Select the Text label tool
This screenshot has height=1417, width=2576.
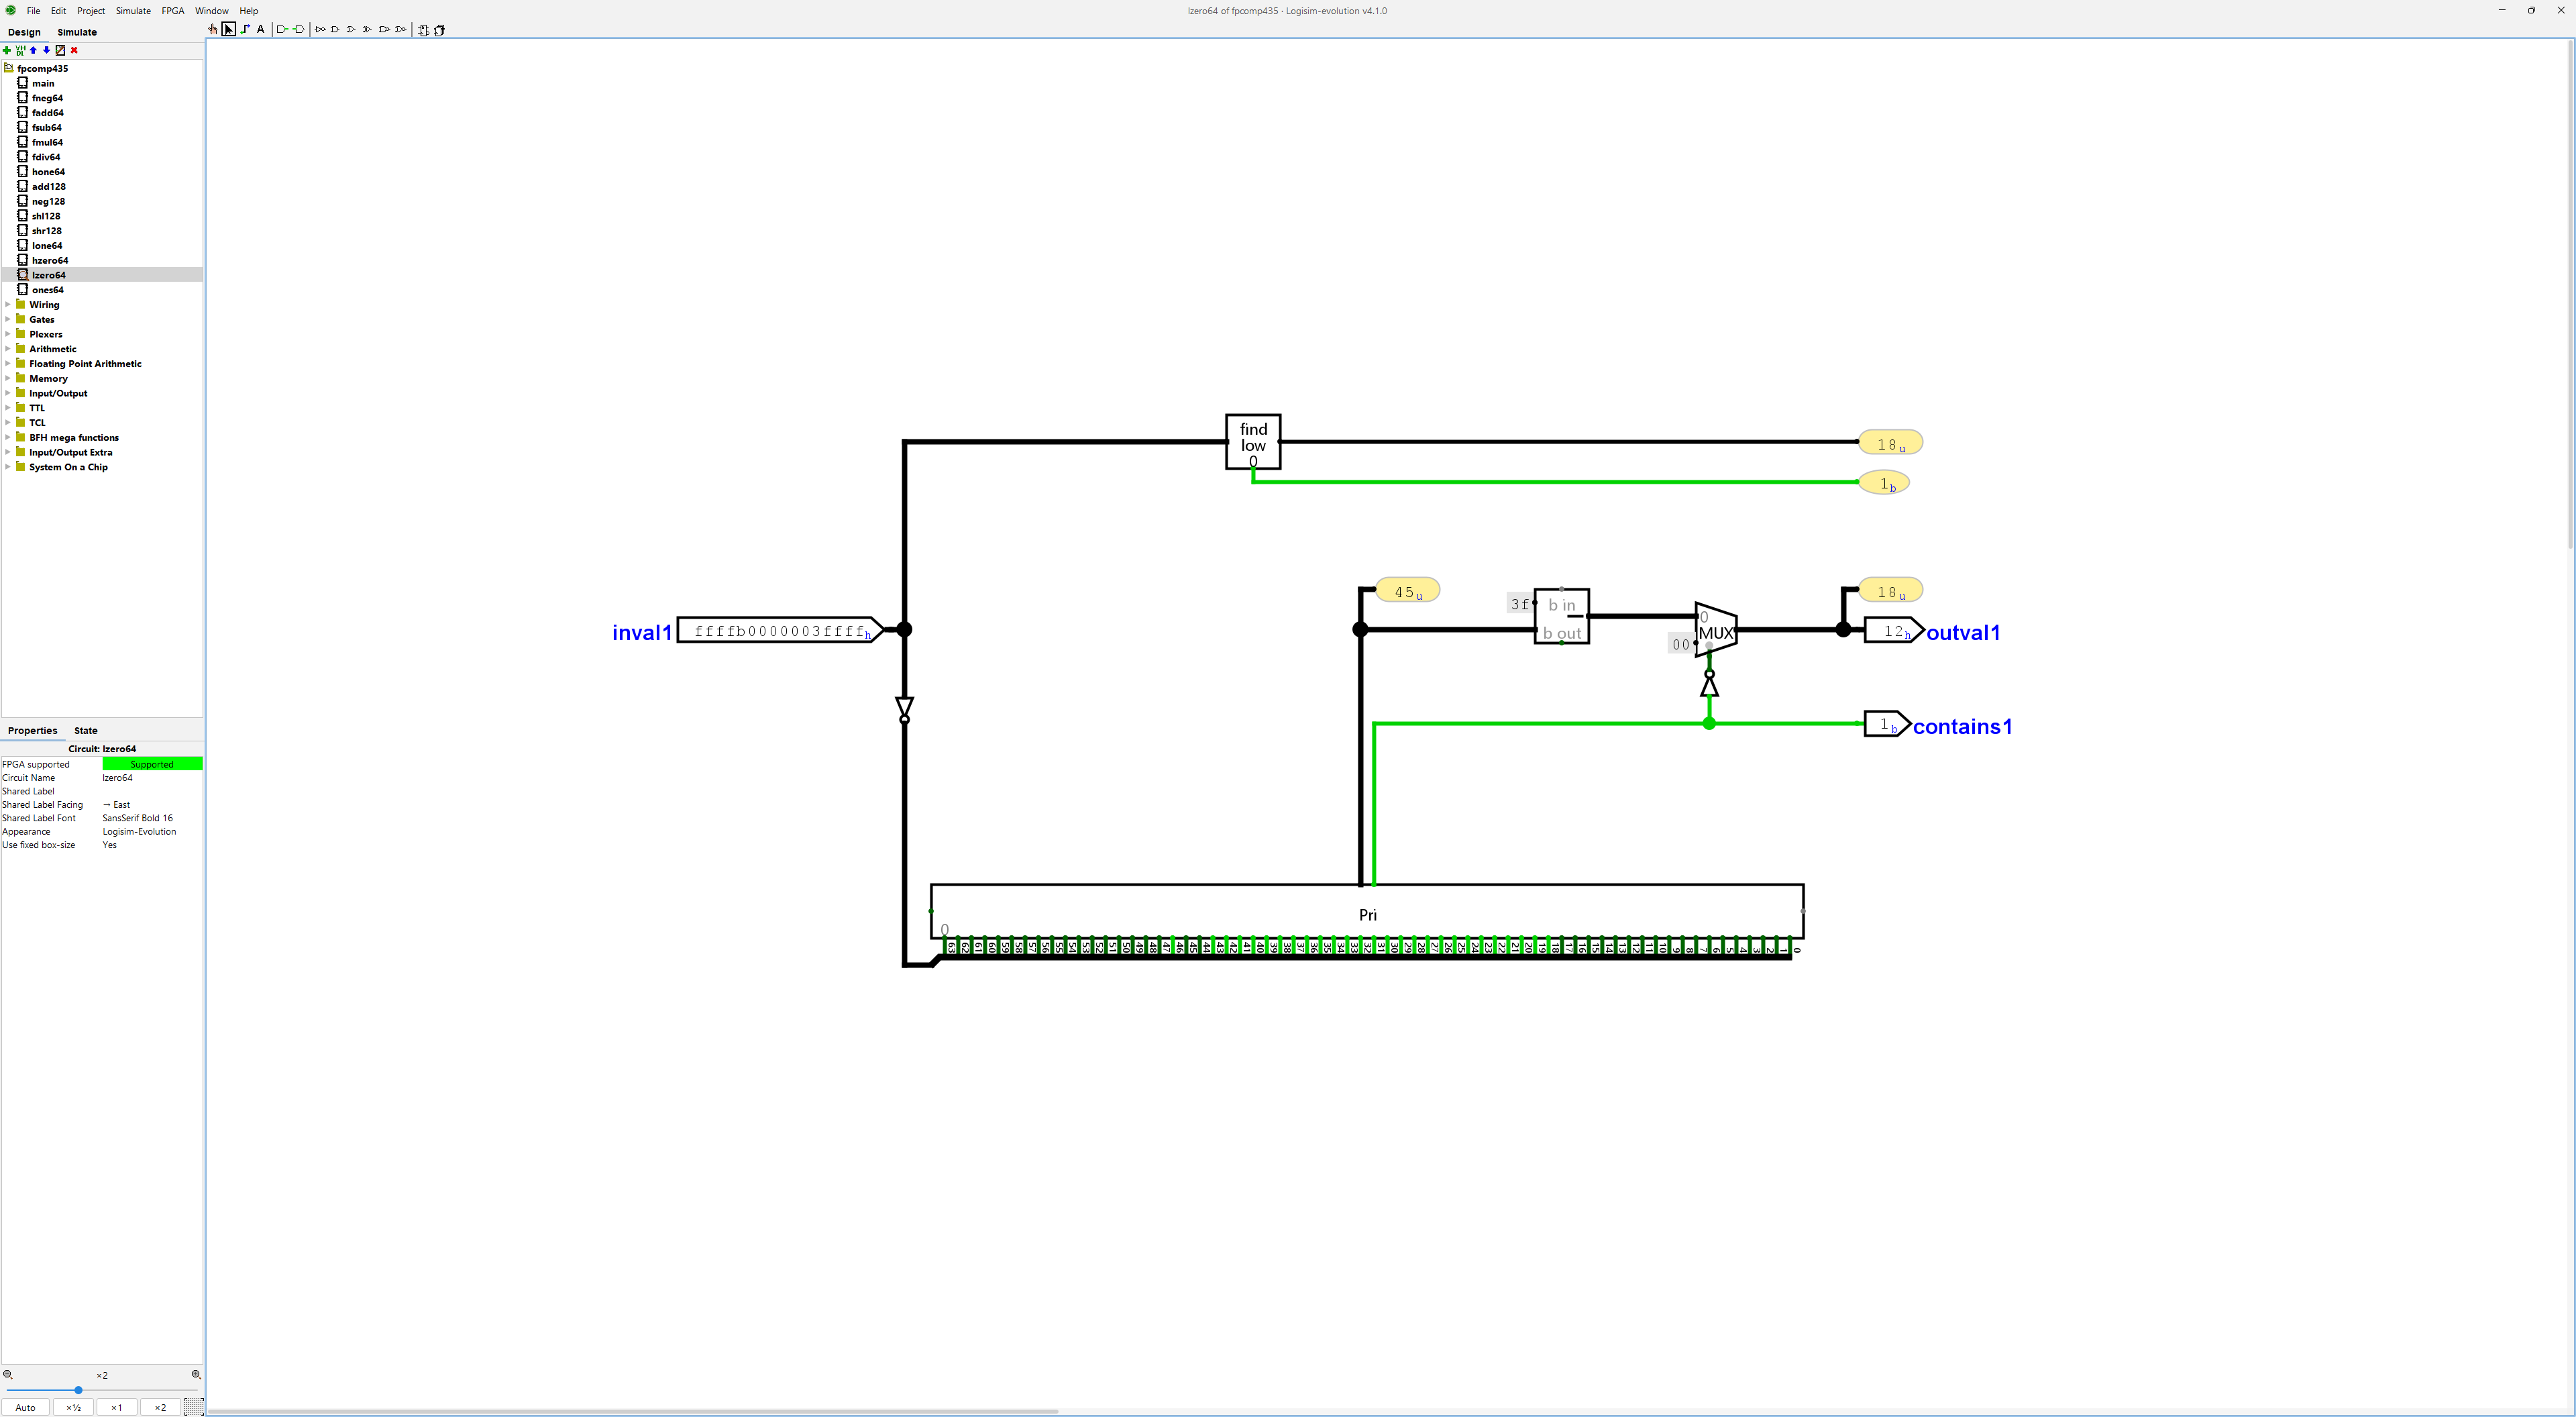pos(261,30)
